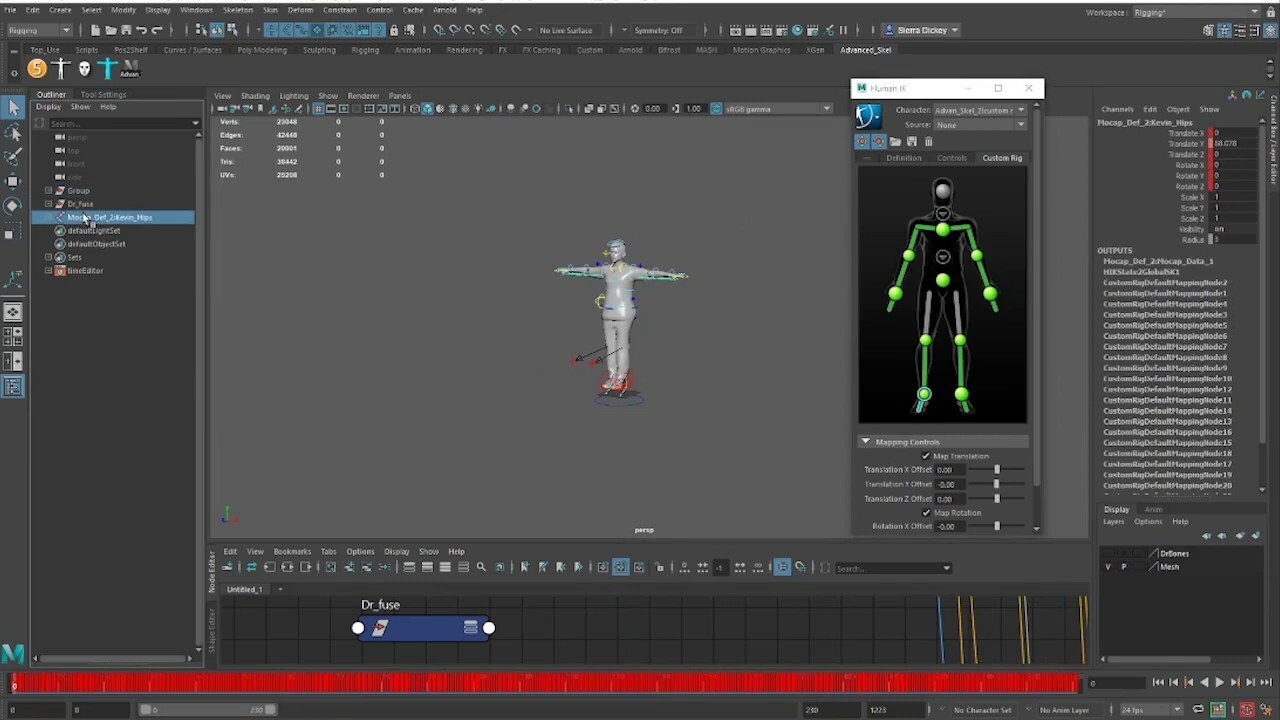Viewport: 1280px width, 720px height.
Task: Toggle the second red pin button in Human IK
Action: tap(879, 142)
